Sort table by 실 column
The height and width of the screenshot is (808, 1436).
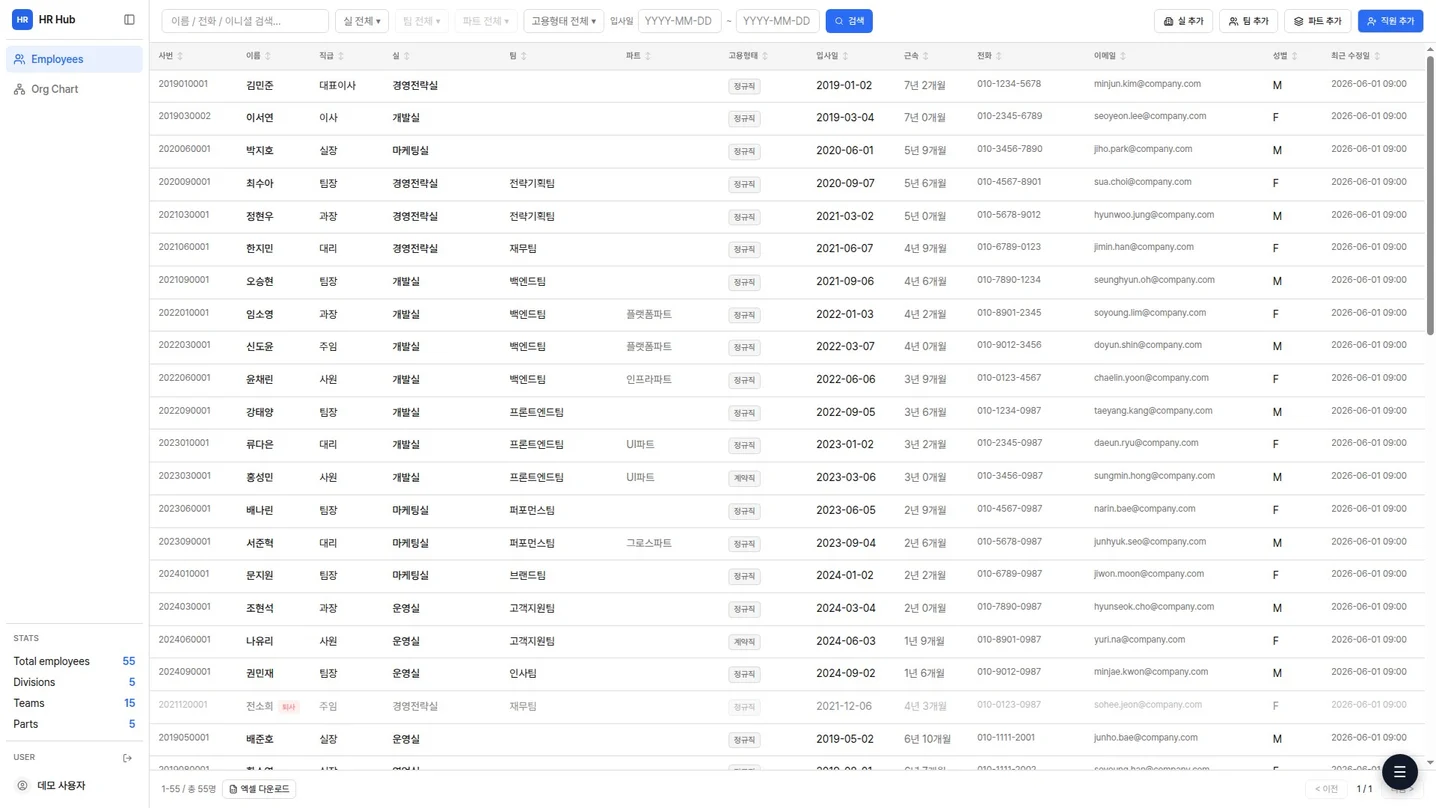tap(401, 56)
